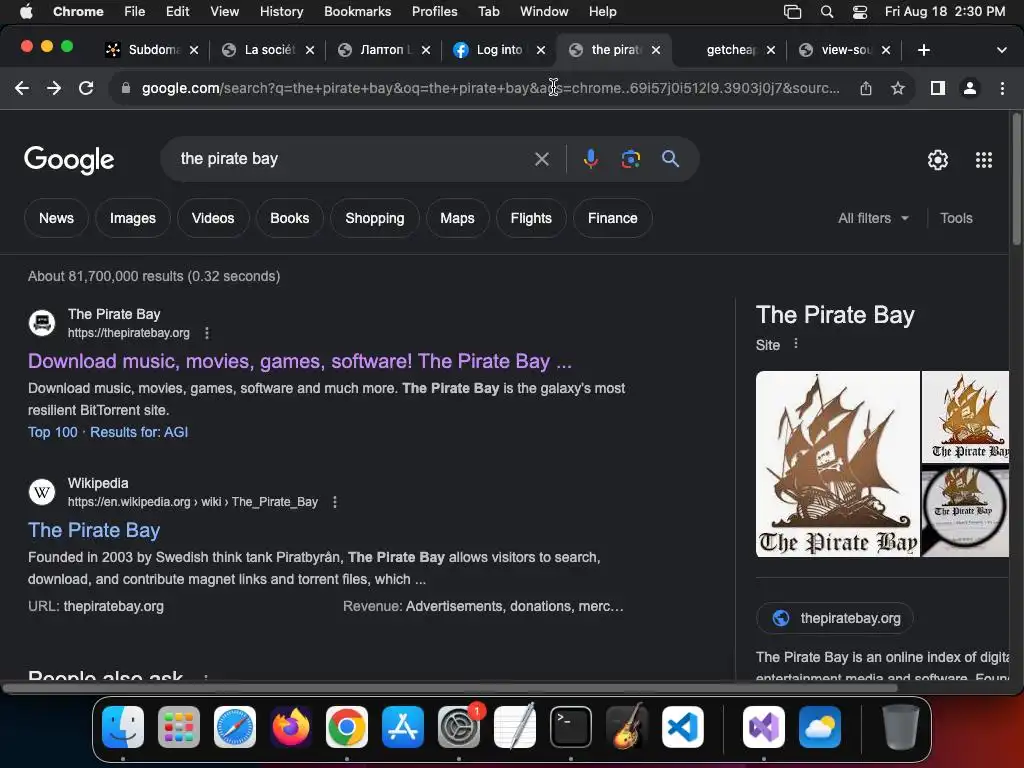Viewport: 1024px width, 768px height.
Task: Go back to previous page
Action: 22,88
